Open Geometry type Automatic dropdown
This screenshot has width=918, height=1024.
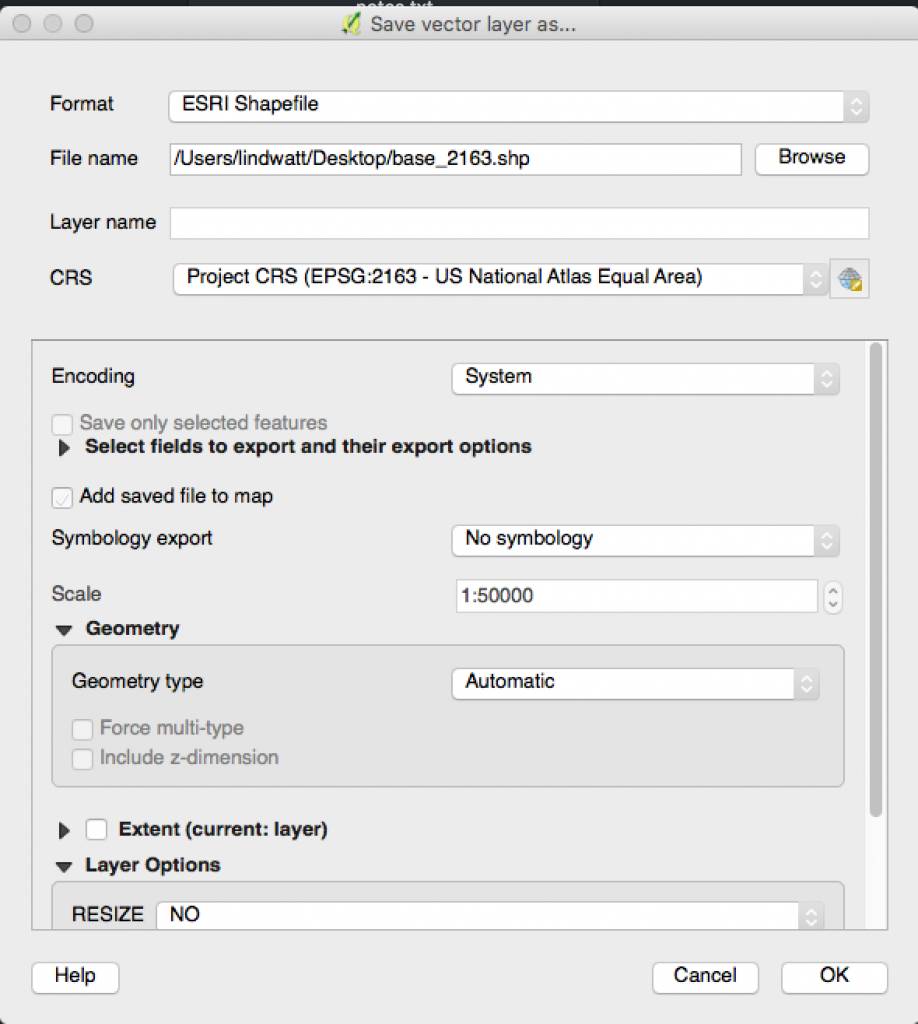(635, 683)
